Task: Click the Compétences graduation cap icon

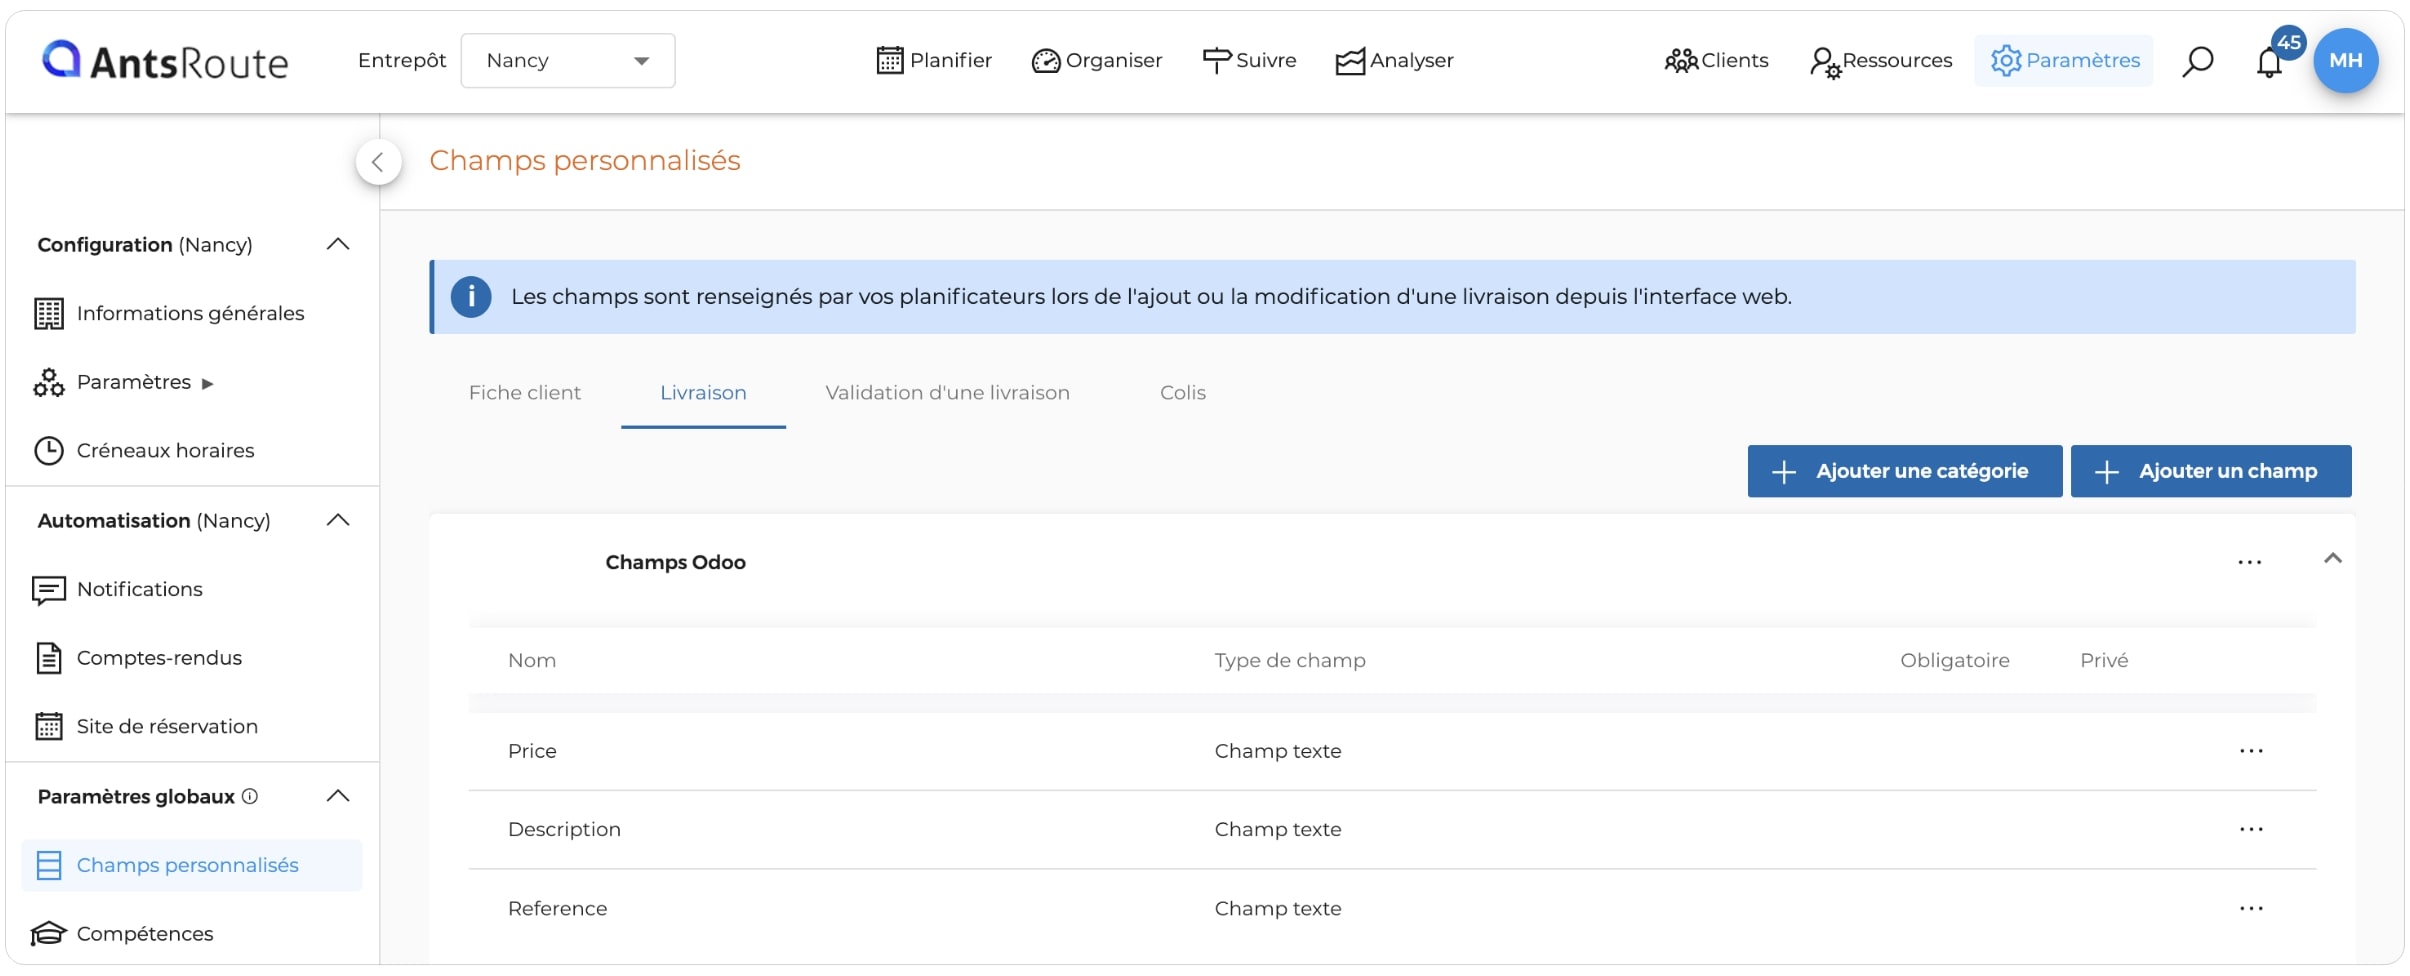Action: (49, 934)
